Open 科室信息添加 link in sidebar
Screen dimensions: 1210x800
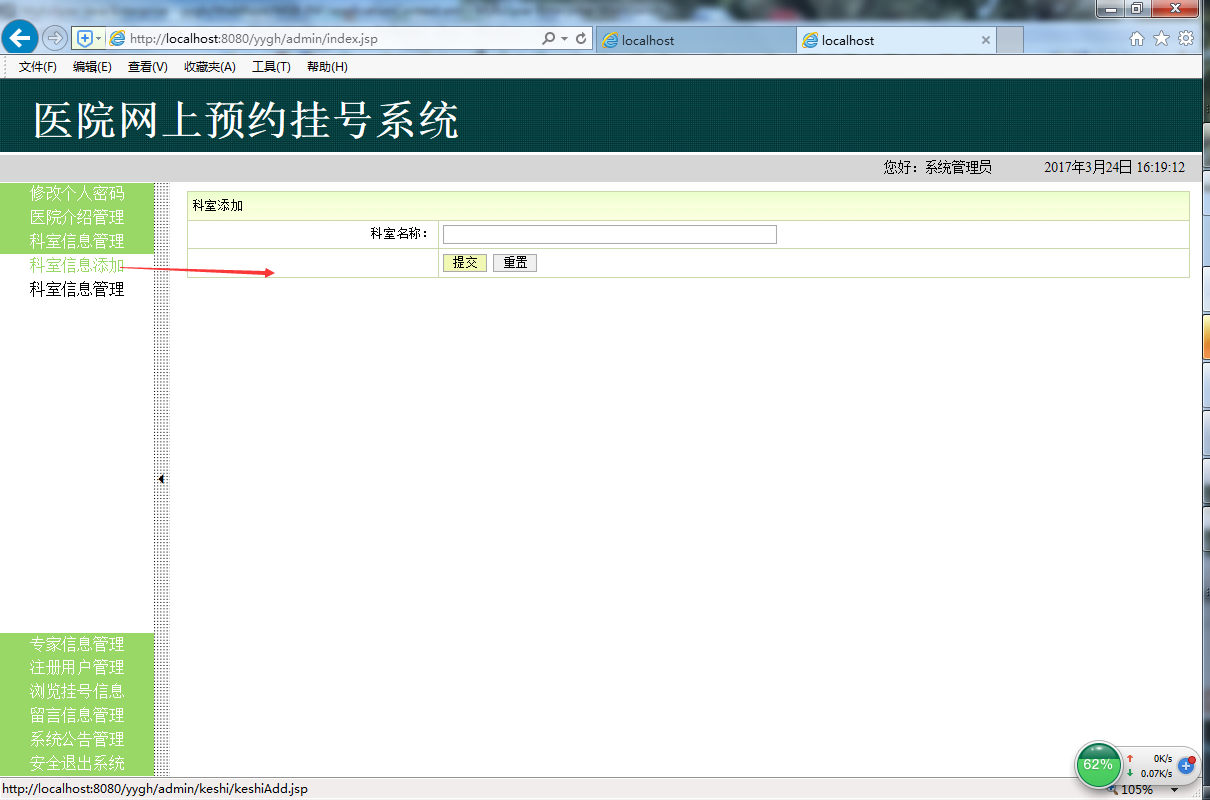(x=77, y=265)
